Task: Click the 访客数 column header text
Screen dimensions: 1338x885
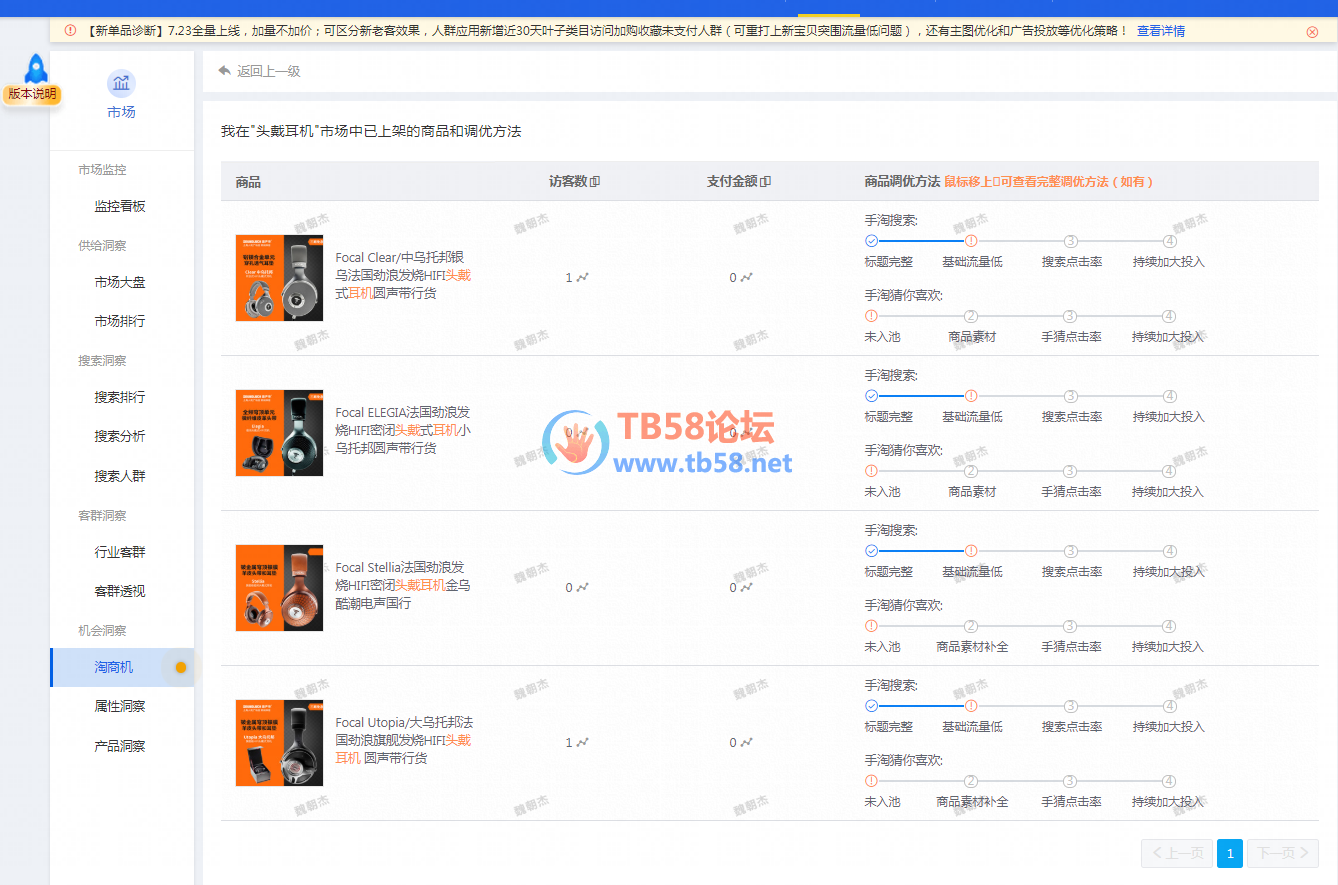Action: coord(568,182)
